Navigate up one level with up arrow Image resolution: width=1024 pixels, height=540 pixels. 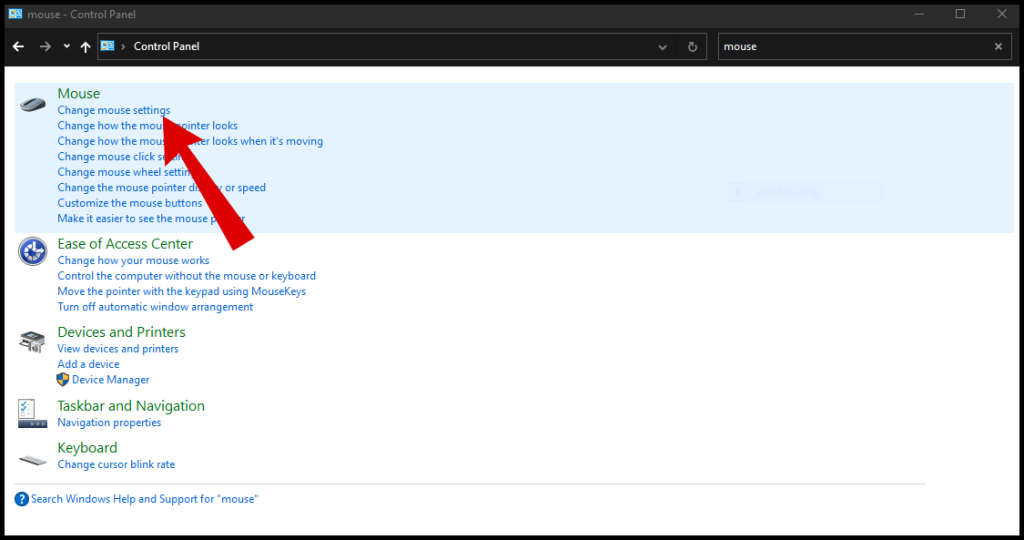85,46
